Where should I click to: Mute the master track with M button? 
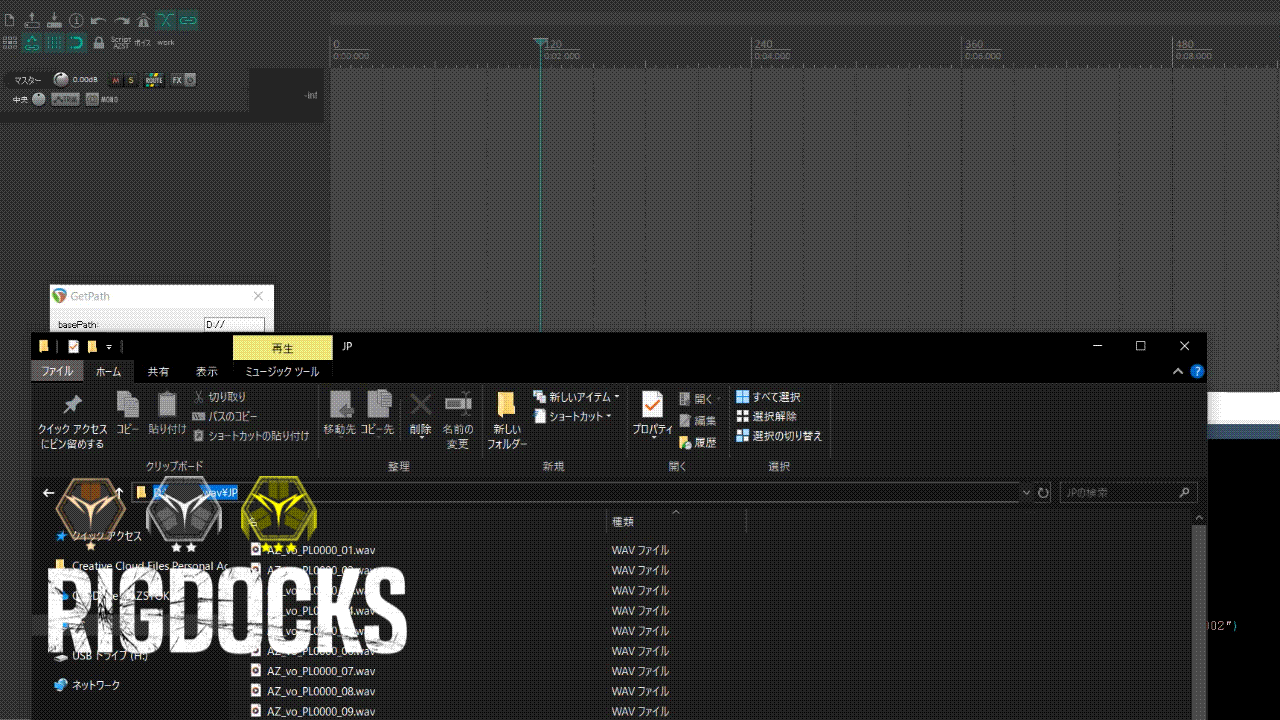coord(116,80)
